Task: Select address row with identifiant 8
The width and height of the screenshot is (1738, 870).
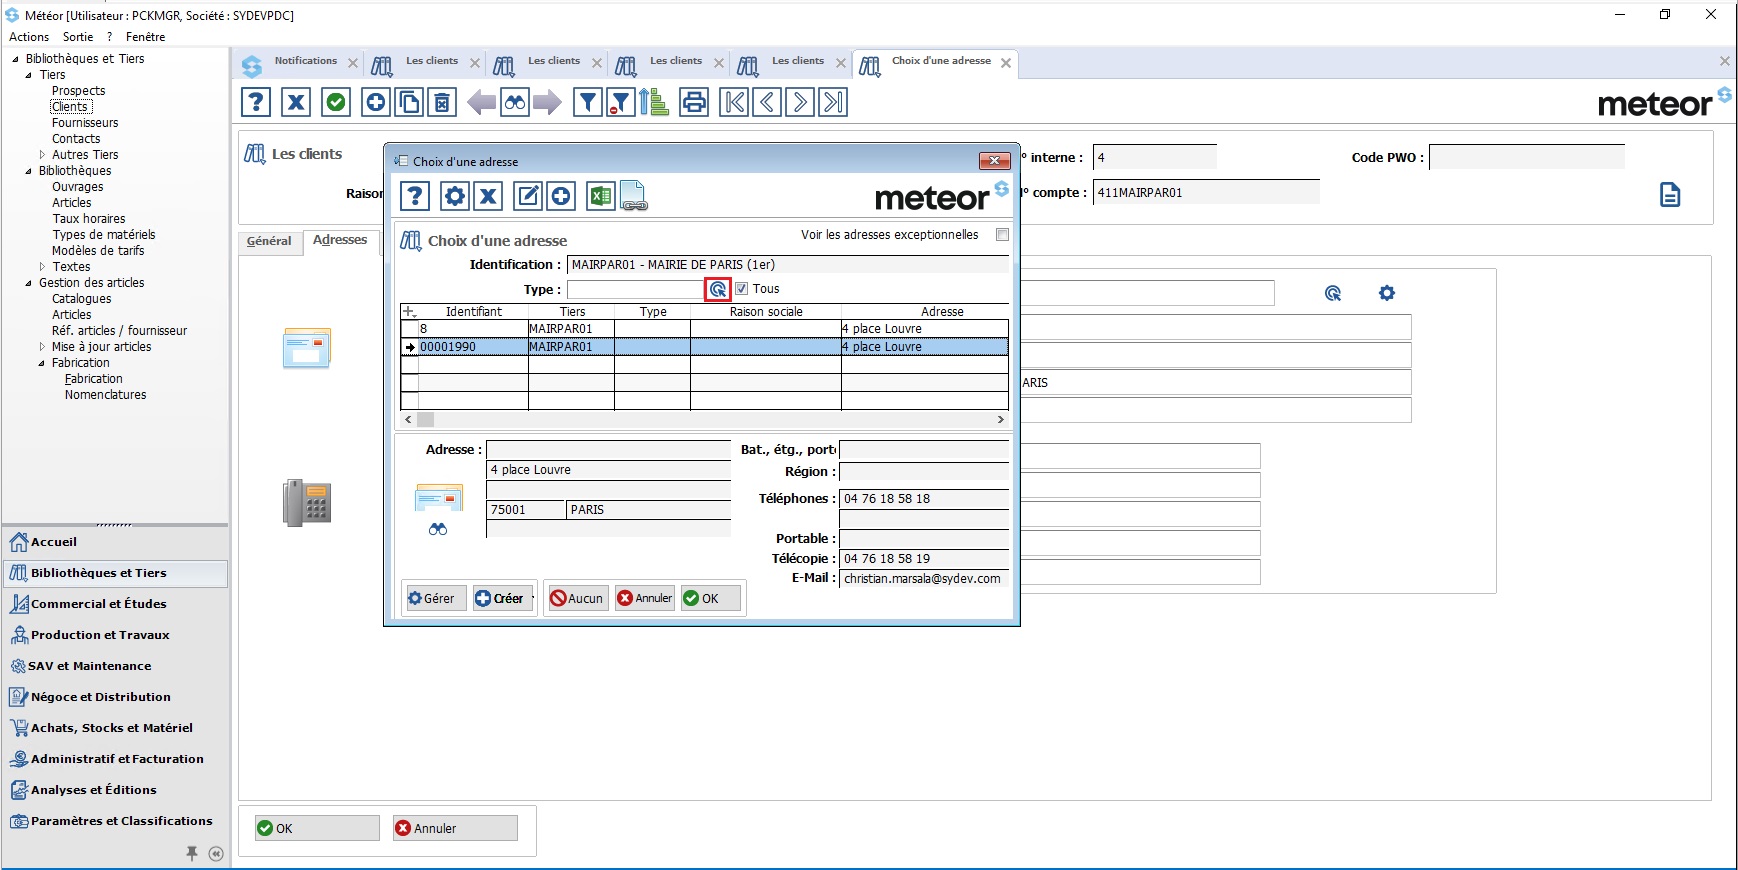Action: tap(704, 329)
